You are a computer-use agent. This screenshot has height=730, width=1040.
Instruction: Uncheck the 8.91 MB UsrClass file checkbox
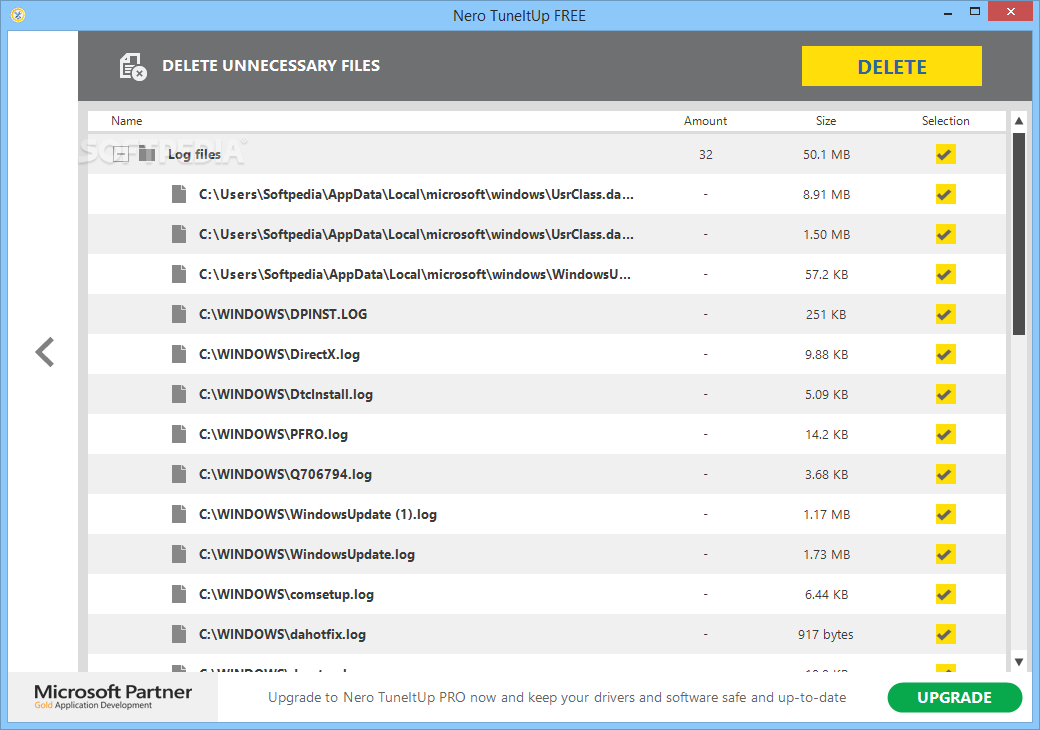(945, 194)
